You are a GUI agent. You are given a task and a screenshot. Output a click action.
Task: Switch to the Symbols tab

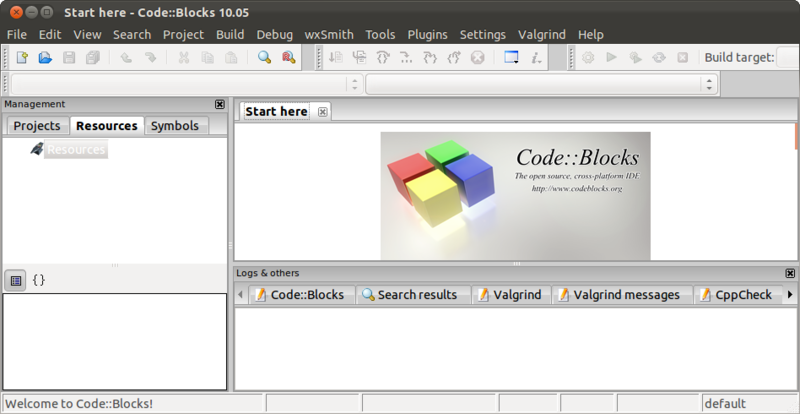pos(175,126)
